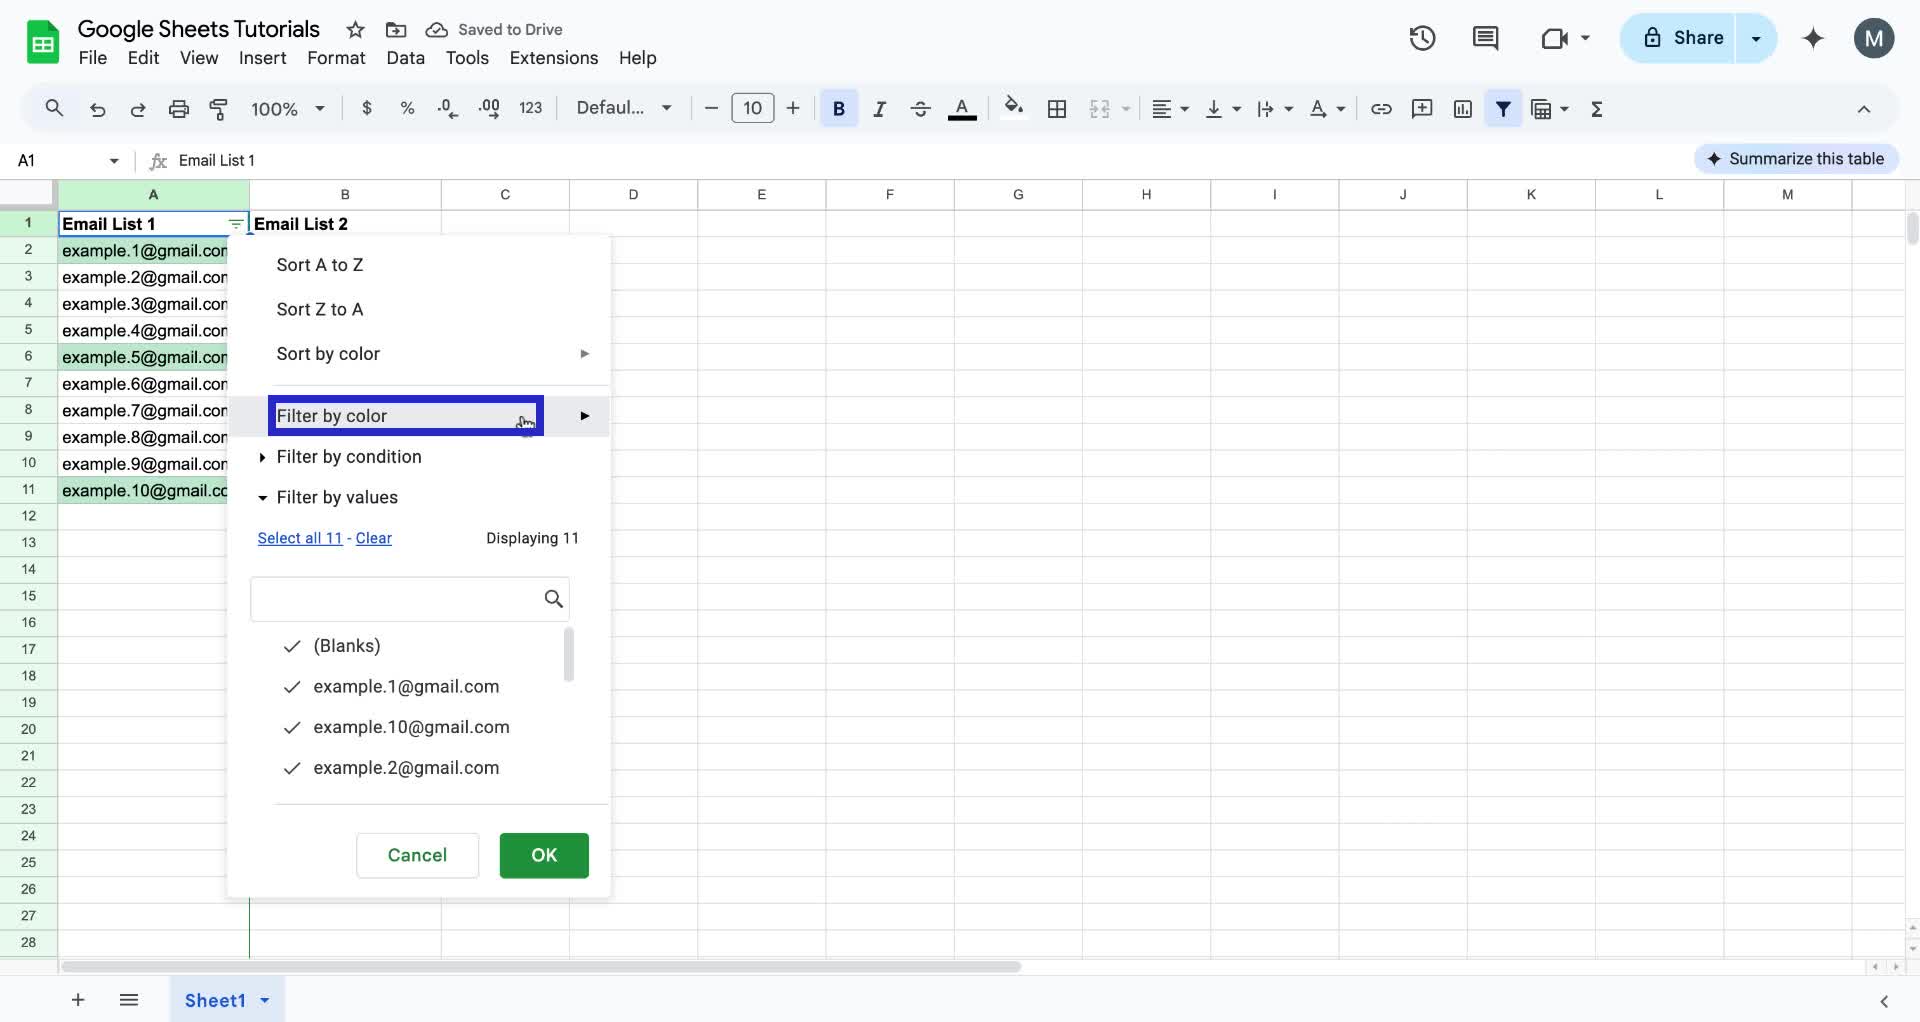Open the text color picker
1920x1022 pixels.
pos(962,108)
